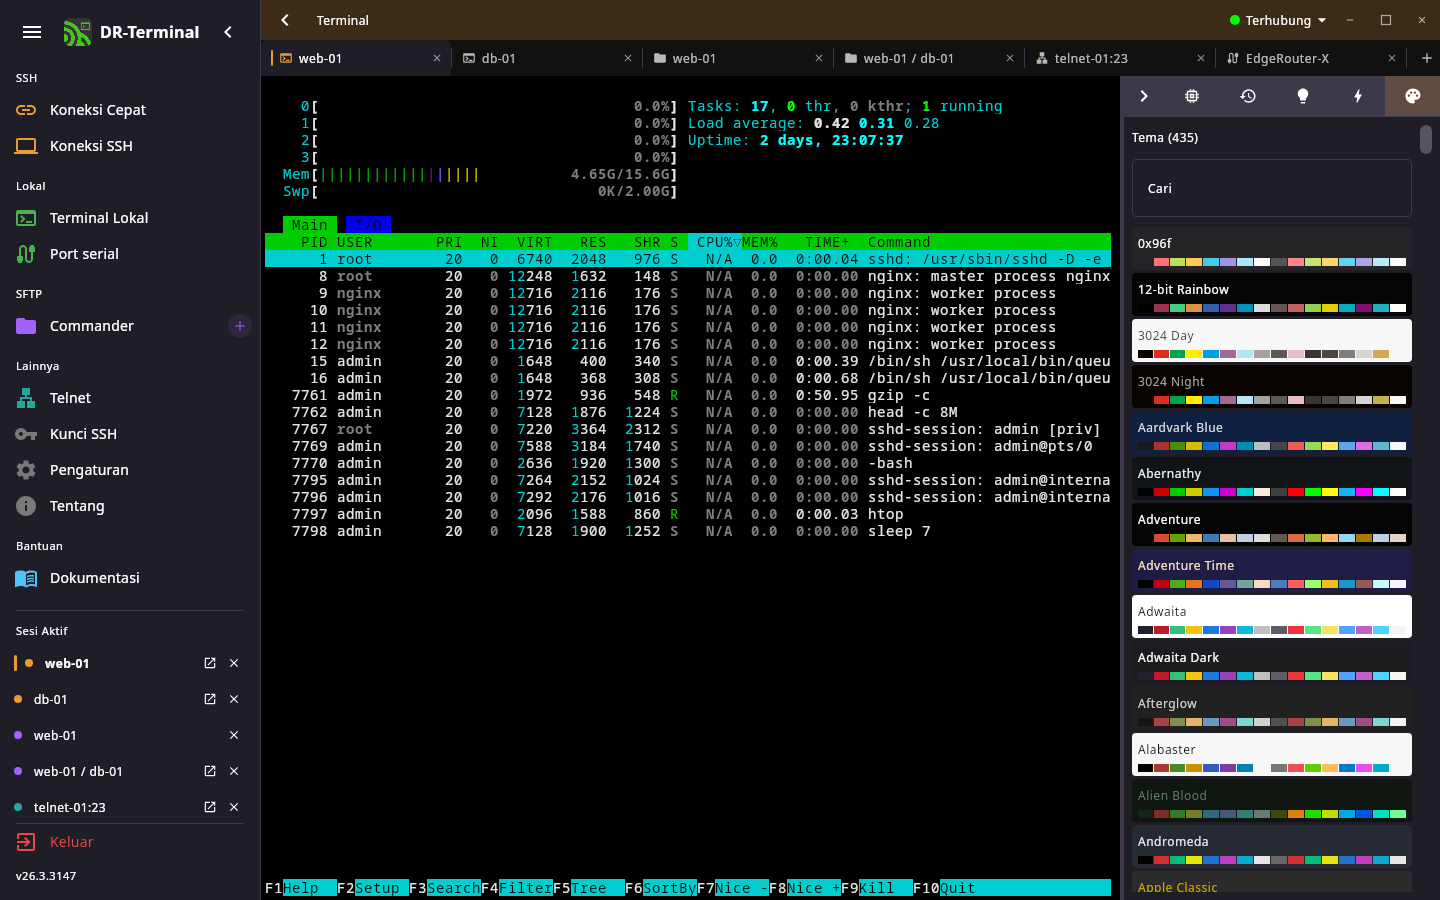Launch Terminal Lokal
The height and width of the screenshot is (900, 1440).
pos(130,218)
